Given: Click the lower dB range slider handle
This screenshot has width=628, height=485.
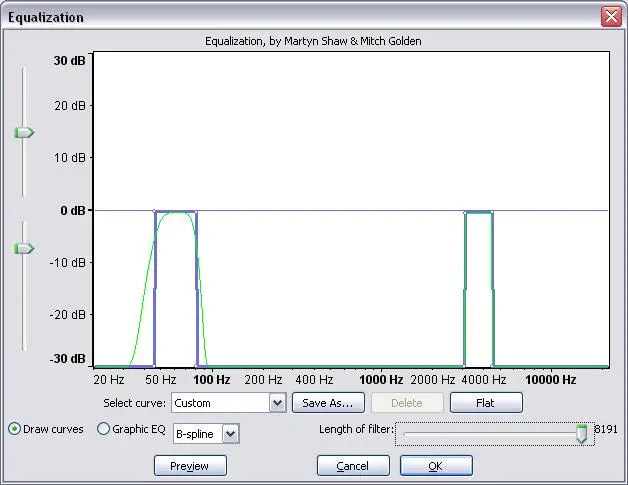Looking at the screenshot, I should click(x=24, y=249).
